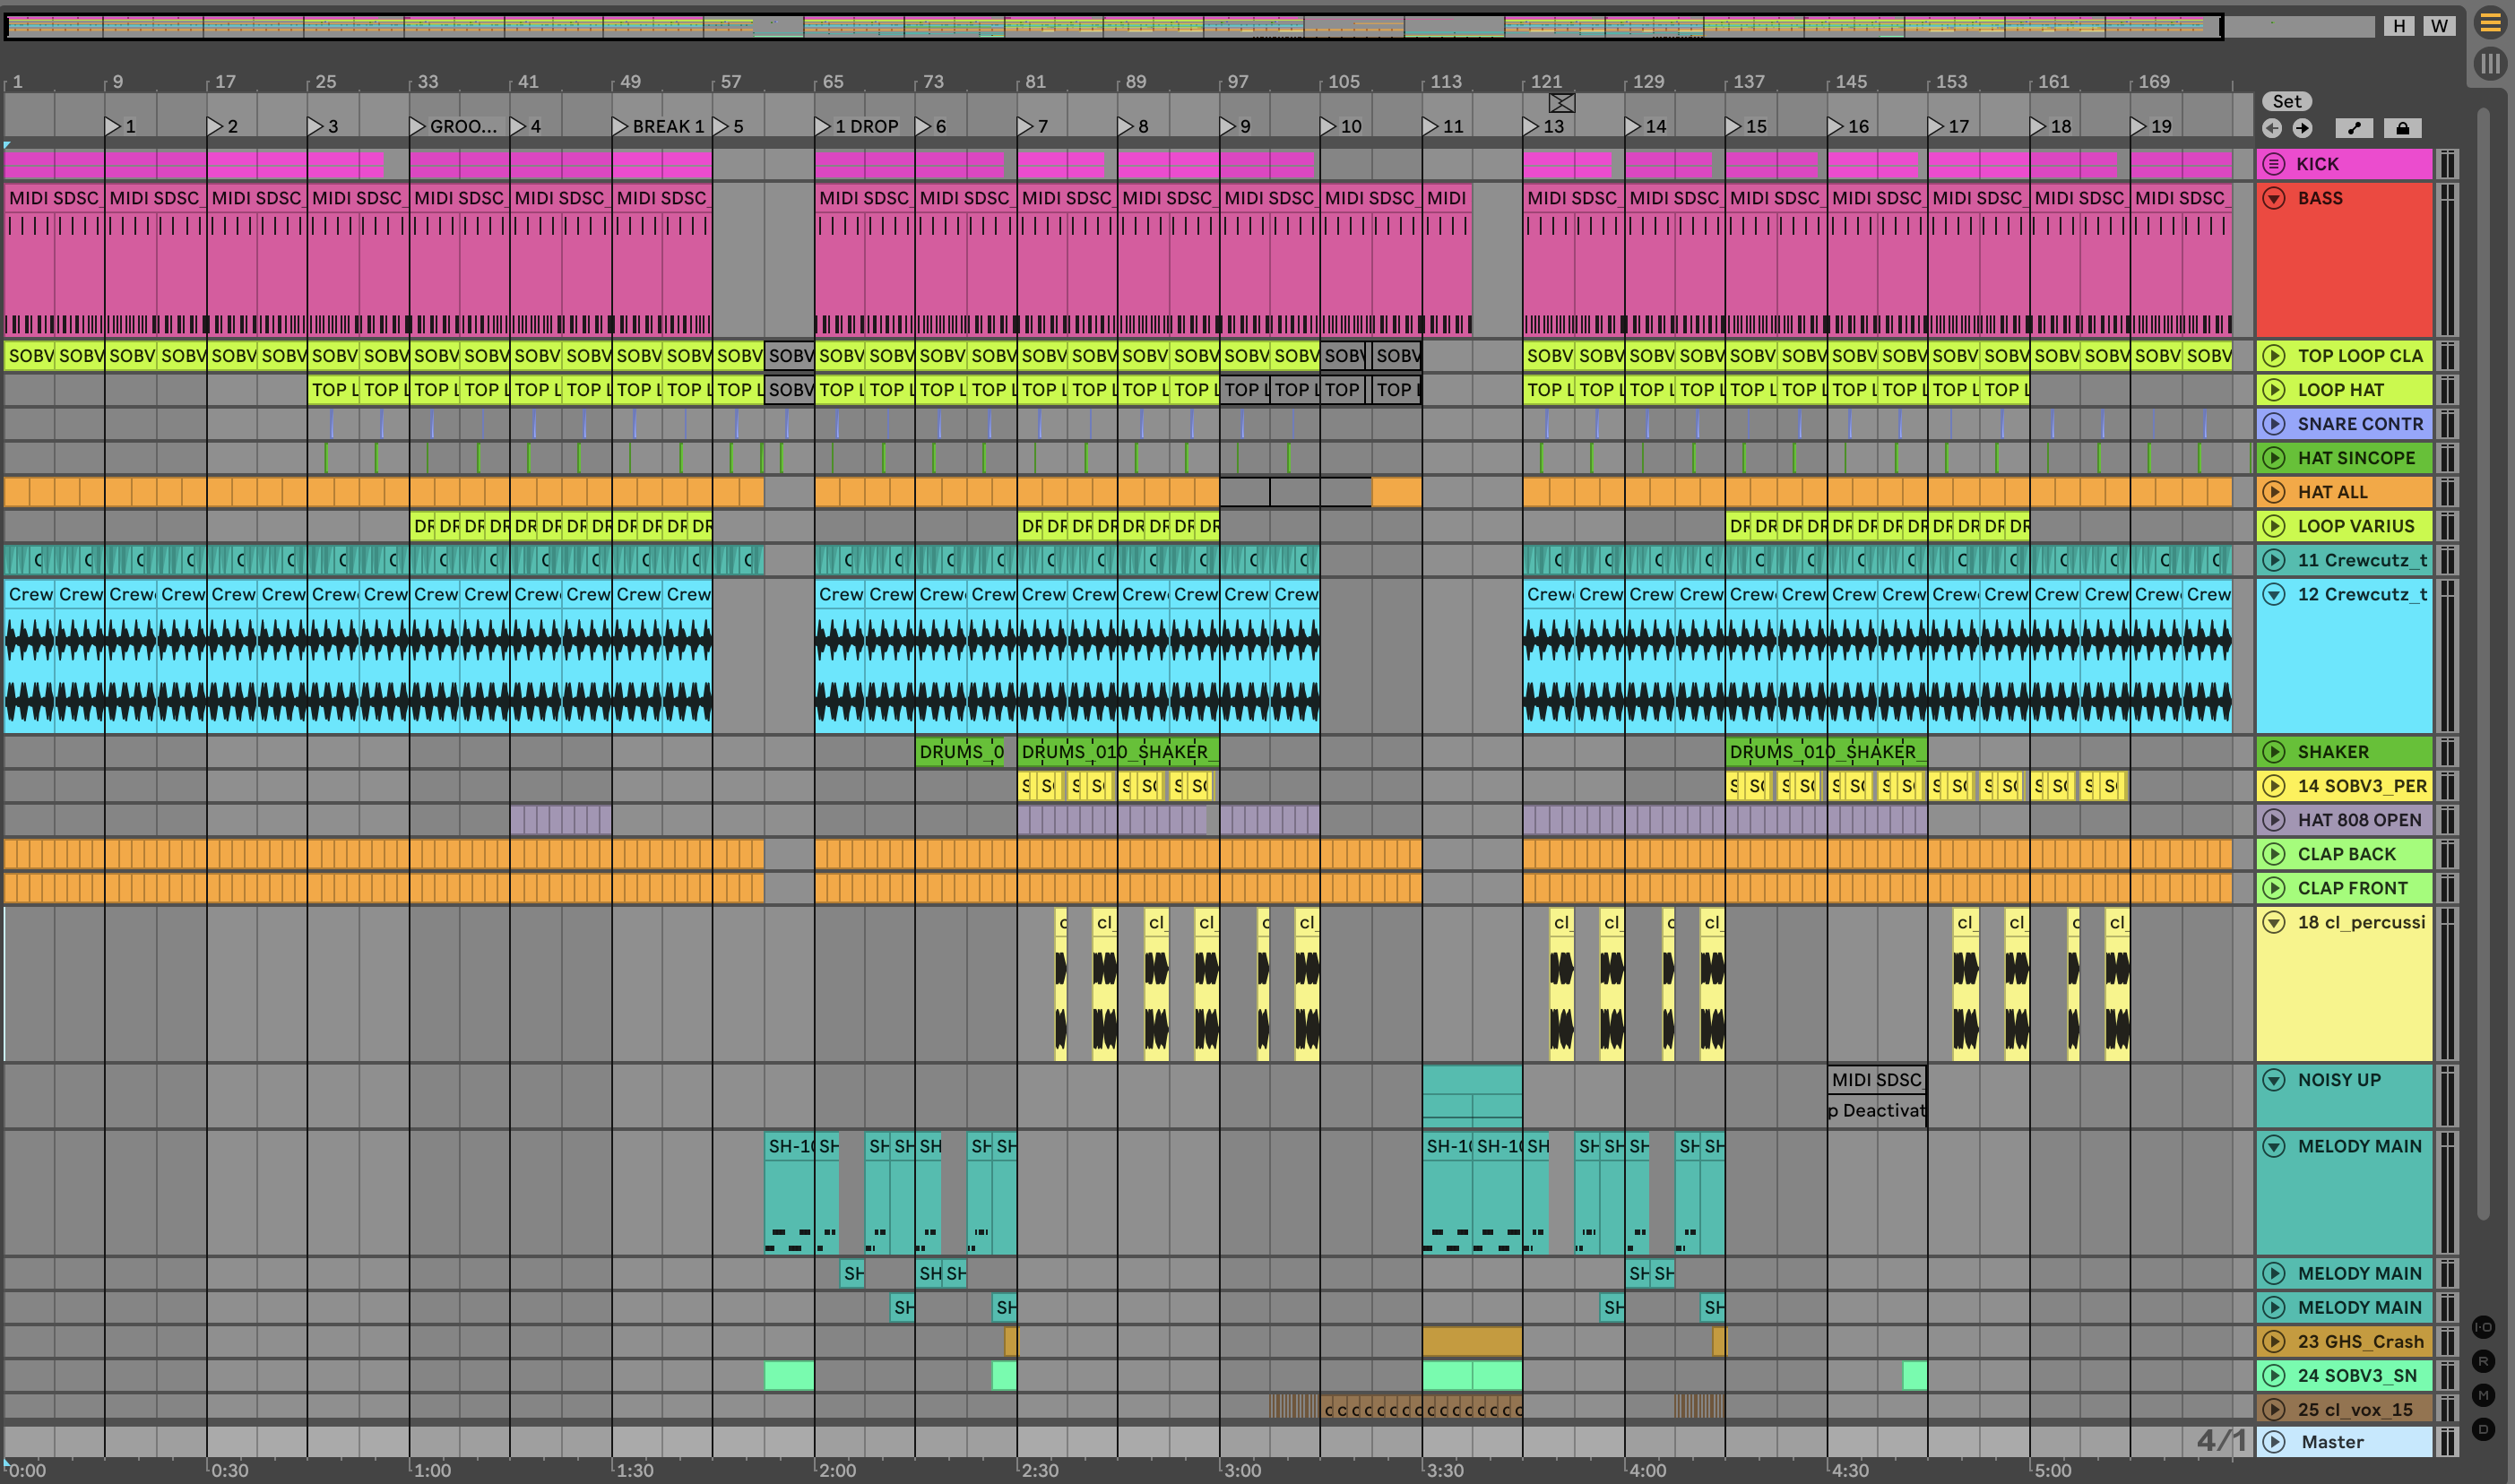
Task: Show Track Delay section with D button
Action: click(2483, 1430)
